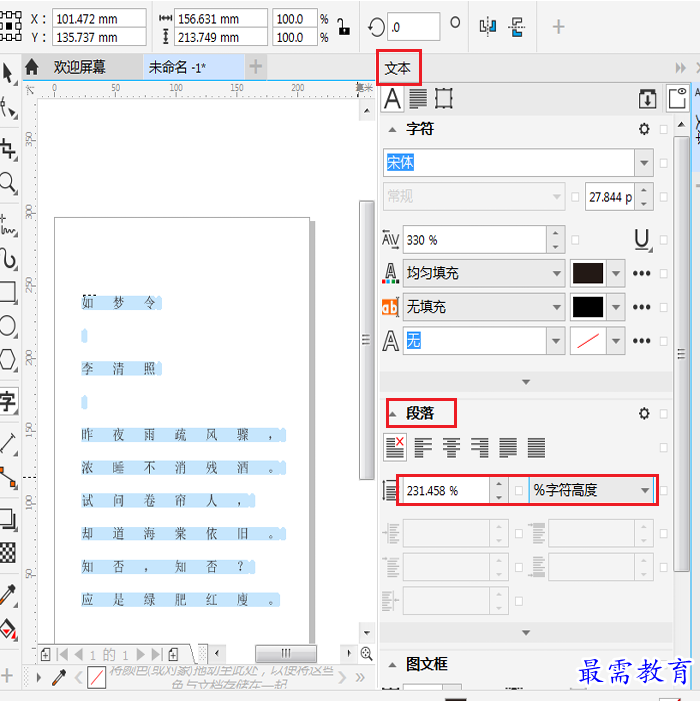Image resolution: width=700 pixels, height=703 pixels.
Task: Select the Crop tool
Action: click(x=8, y=148)
